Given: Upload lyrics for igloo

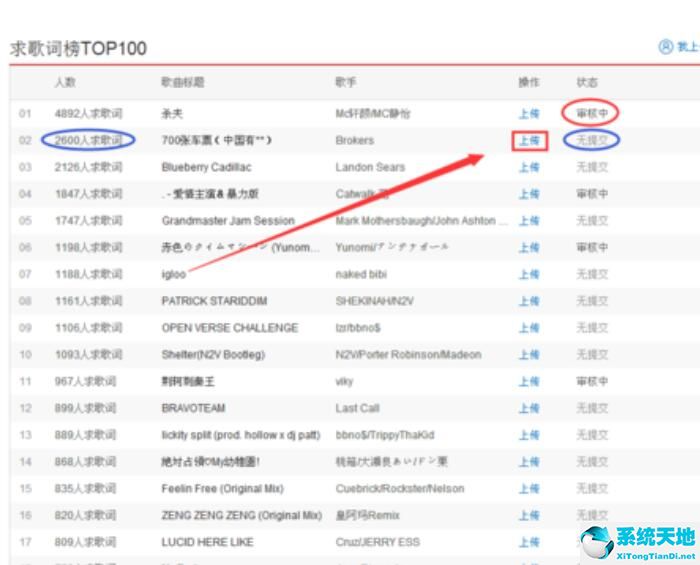Looking at the screenshot, I should click(529, 274).
